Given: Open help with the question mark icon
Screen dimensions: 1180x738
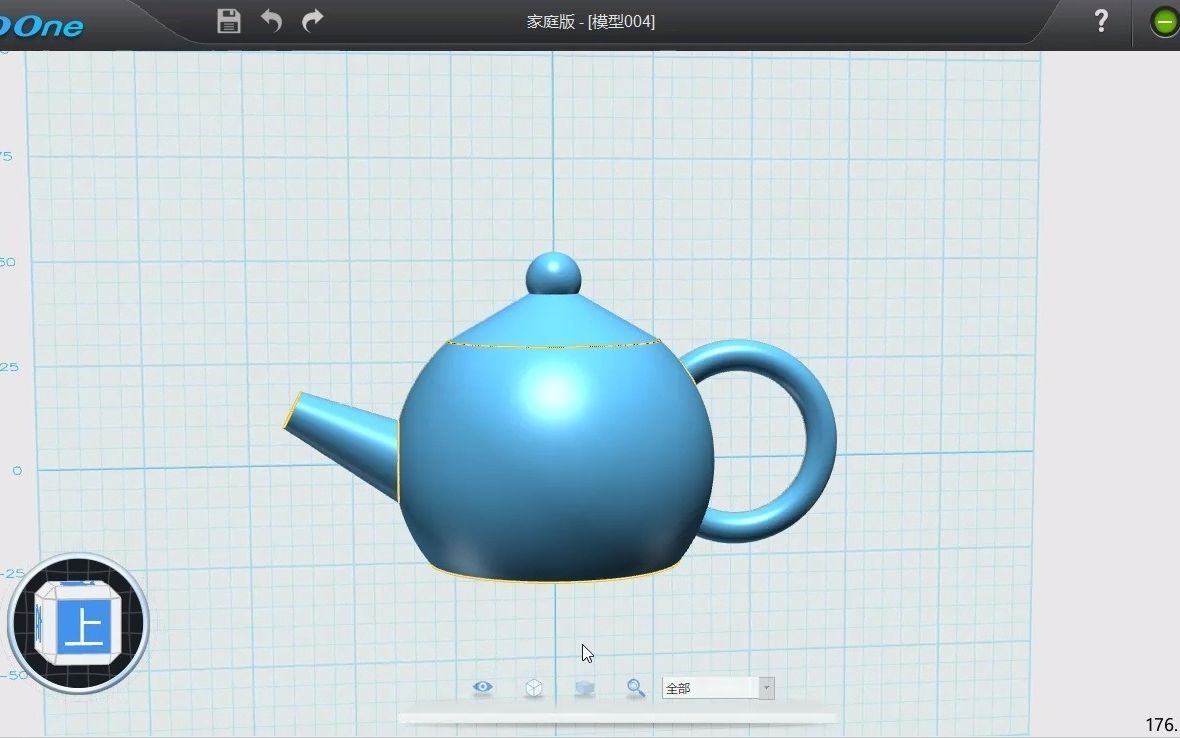Looking at the screenshot, I should (x=1101, y=20).
